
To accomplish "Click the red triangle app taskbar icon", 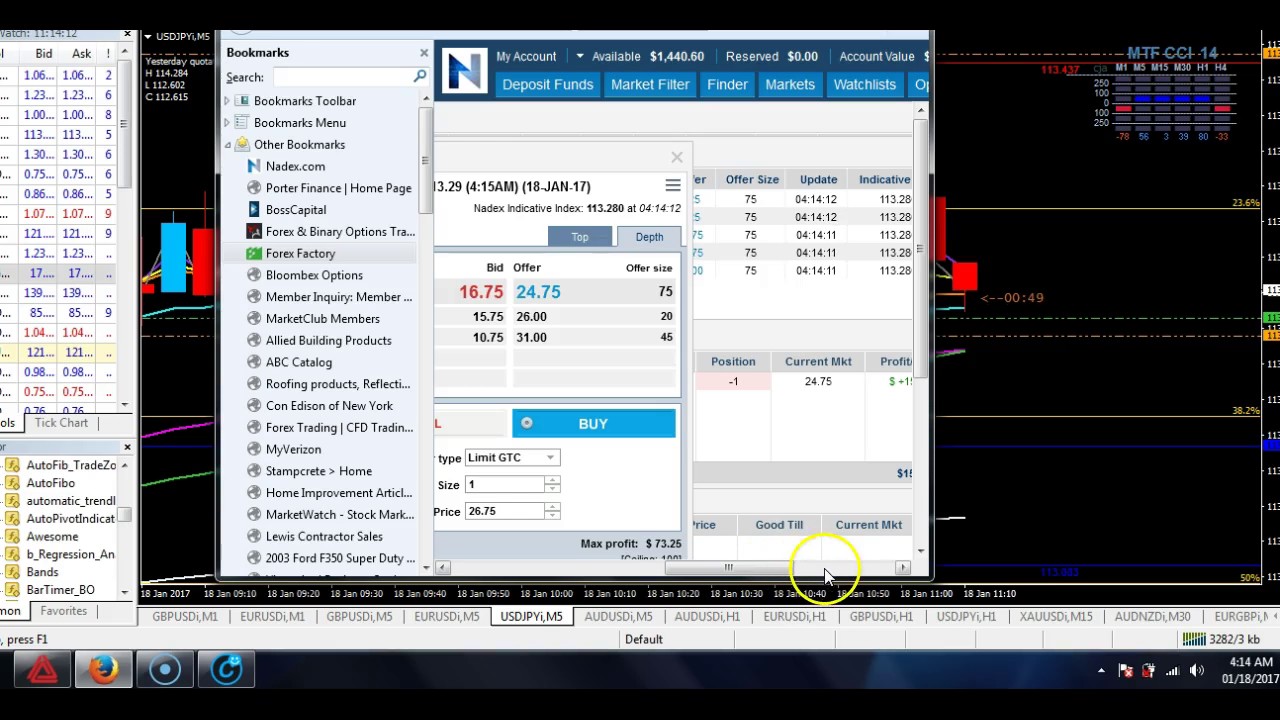I will pyautogui.click(x=43, y=669).
